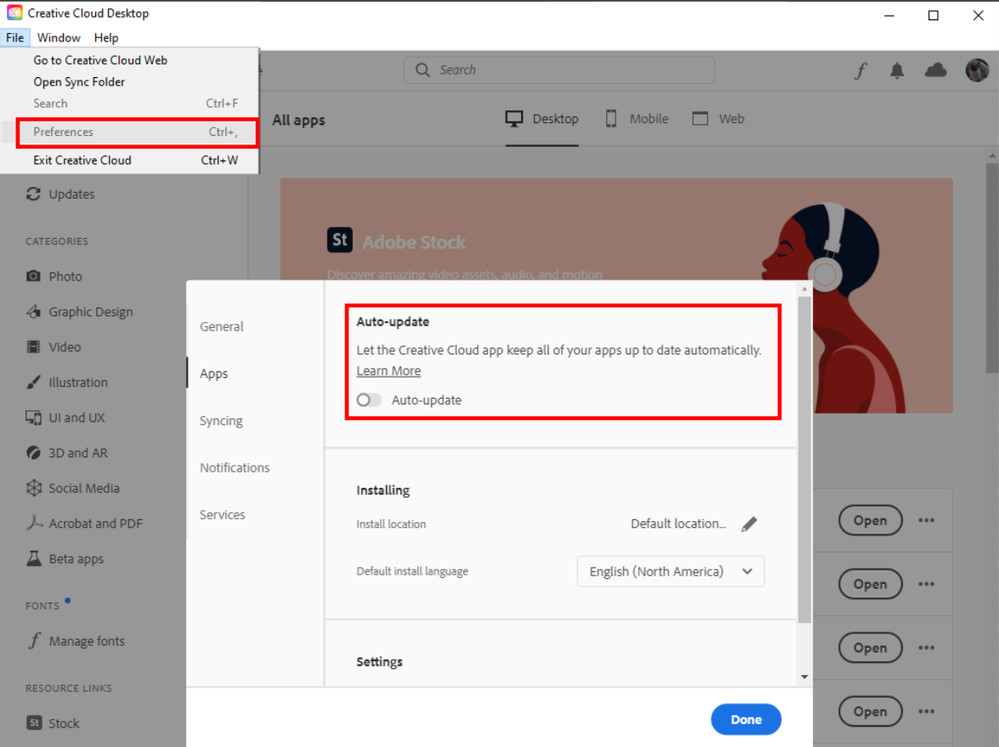
Task: Switch to the Notifications preferences tab
Action: pos(234,467)
